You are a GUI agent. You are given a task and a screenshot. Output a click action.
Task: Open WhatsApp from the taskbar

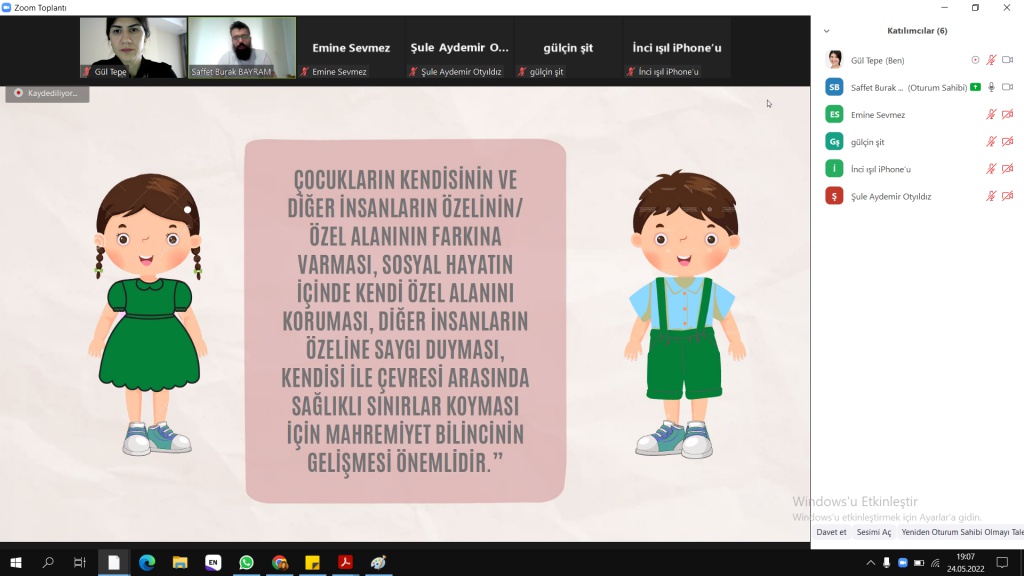point(246,563)
